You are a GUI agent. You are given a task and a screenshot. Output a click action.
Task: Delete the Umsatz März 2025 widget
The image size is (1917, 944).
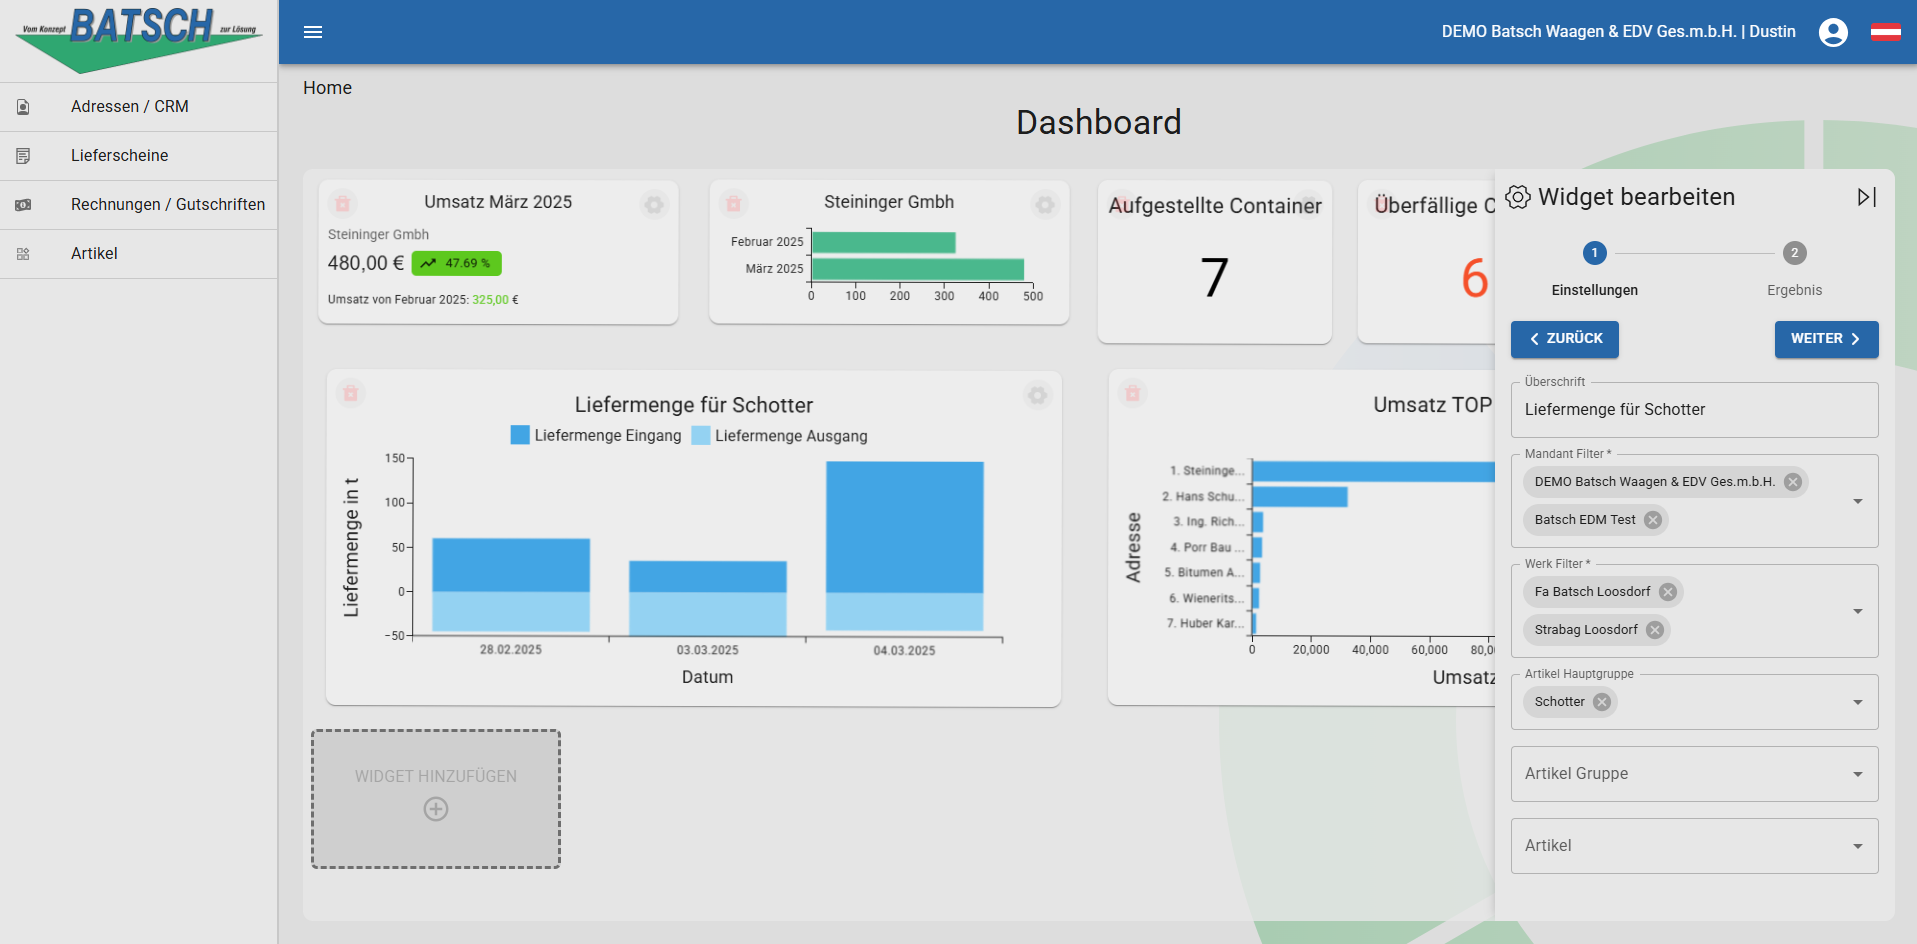[x=343, y=204]
